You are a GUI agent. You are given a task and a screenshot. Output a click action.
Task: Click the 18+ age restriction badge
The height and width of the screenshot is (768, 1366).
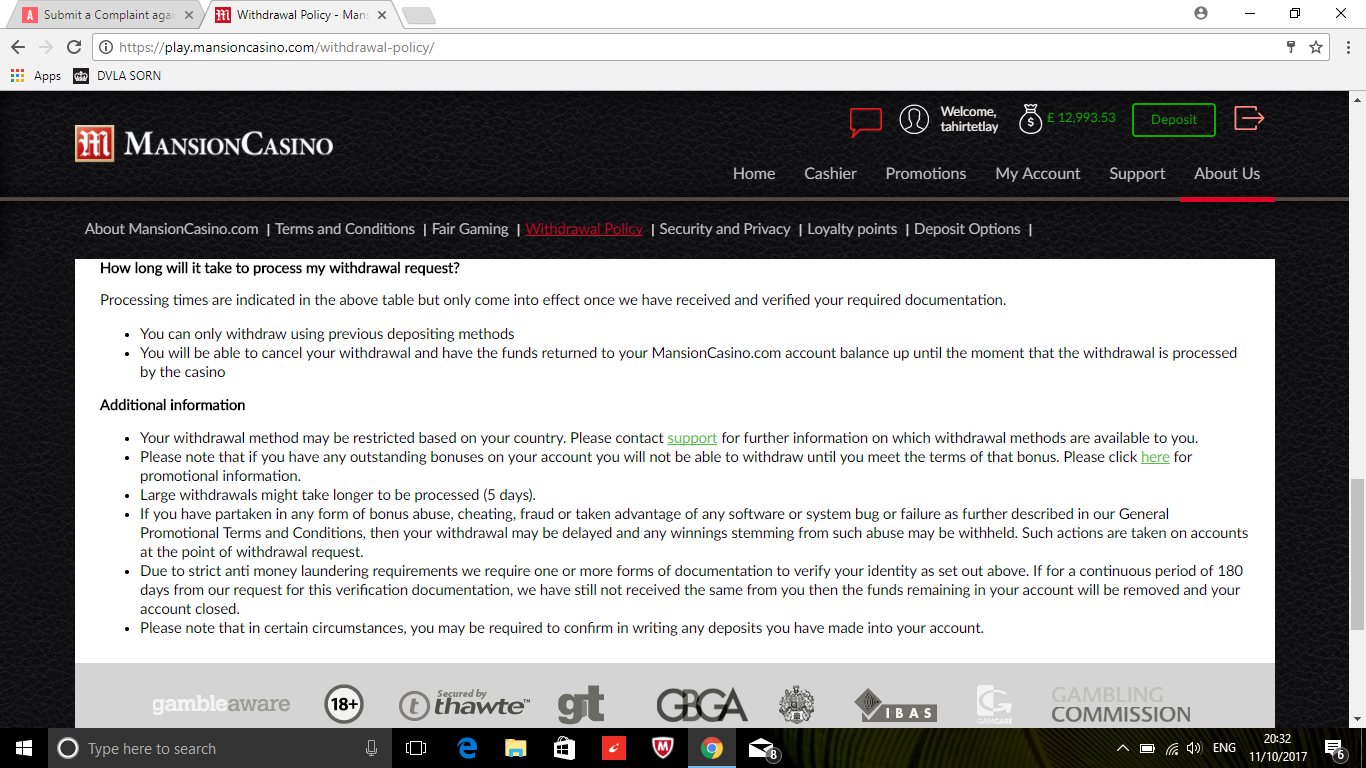(343, 705)
